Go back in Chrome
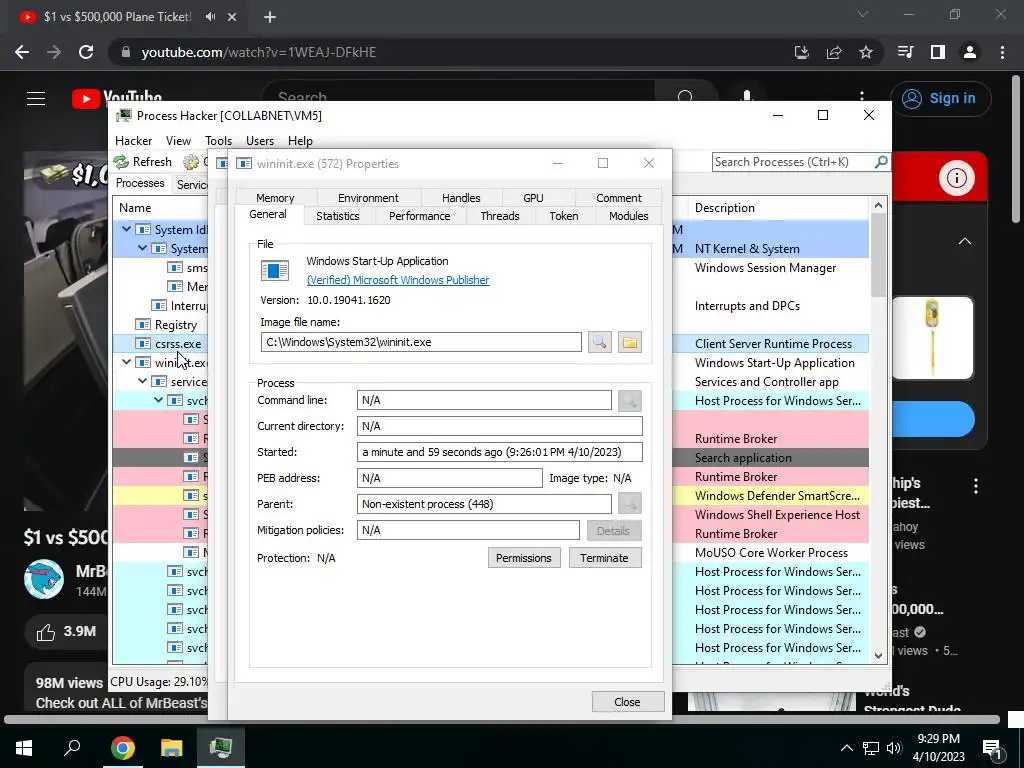Viewport: 1024px width, 768px height. (x=22, y=52)
